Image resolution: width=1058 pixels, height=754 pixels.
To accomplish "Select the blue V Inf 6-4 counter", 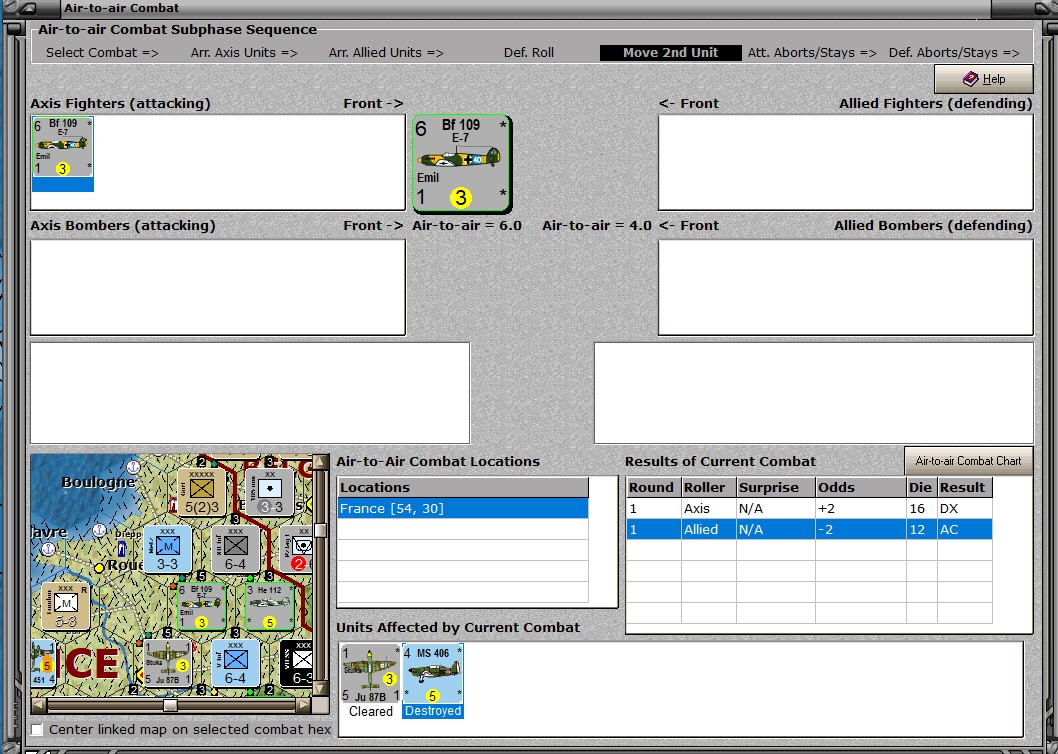I will (x=235, y=664).
